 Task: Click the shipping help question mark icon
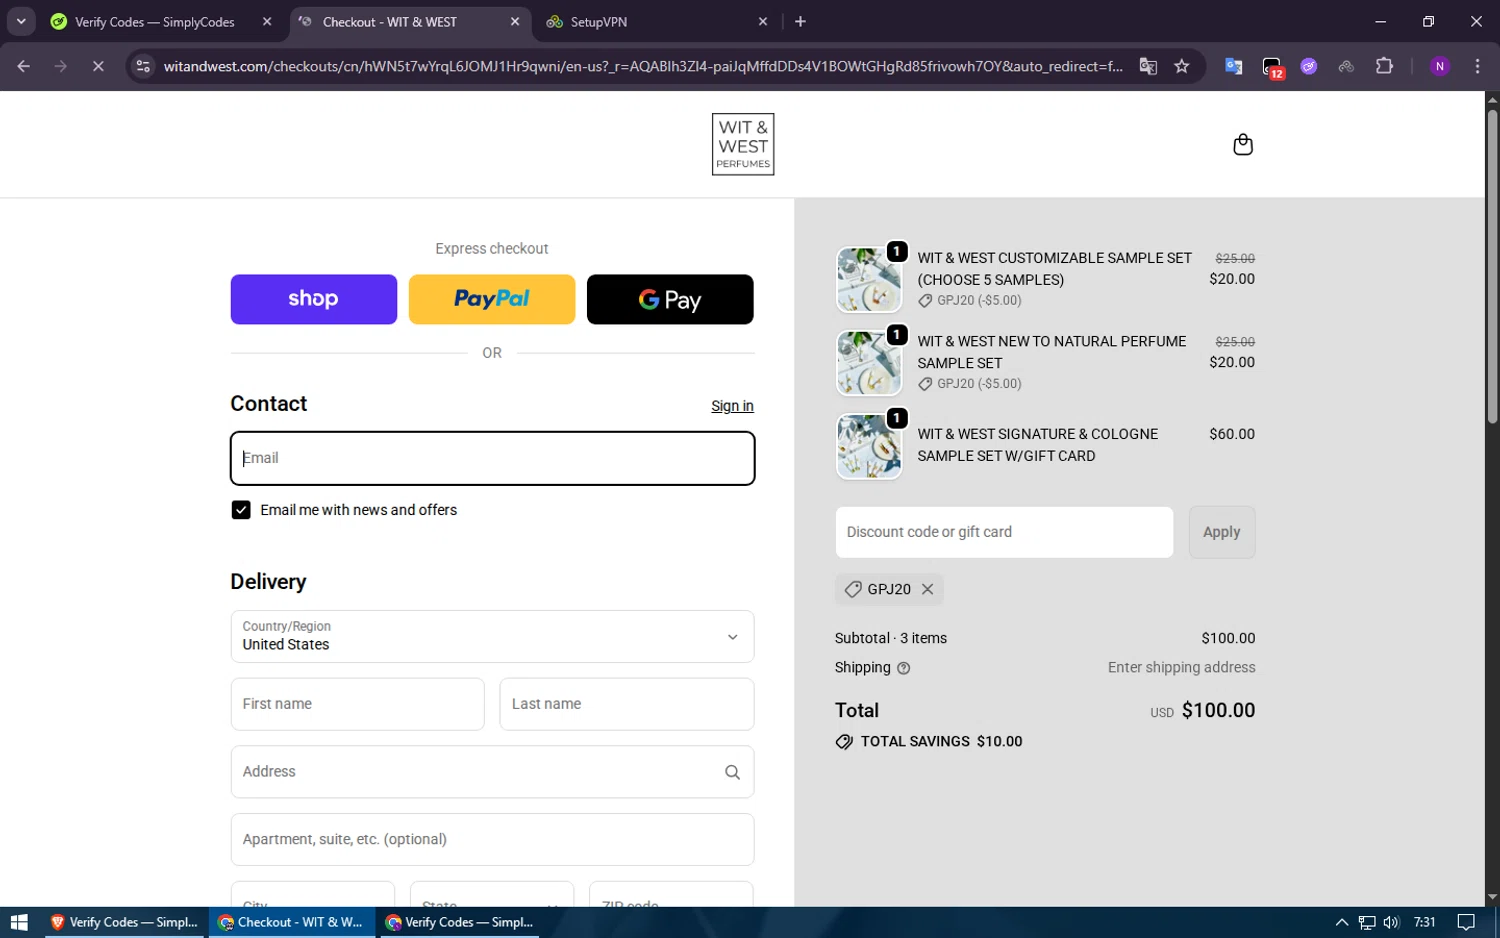903,668
